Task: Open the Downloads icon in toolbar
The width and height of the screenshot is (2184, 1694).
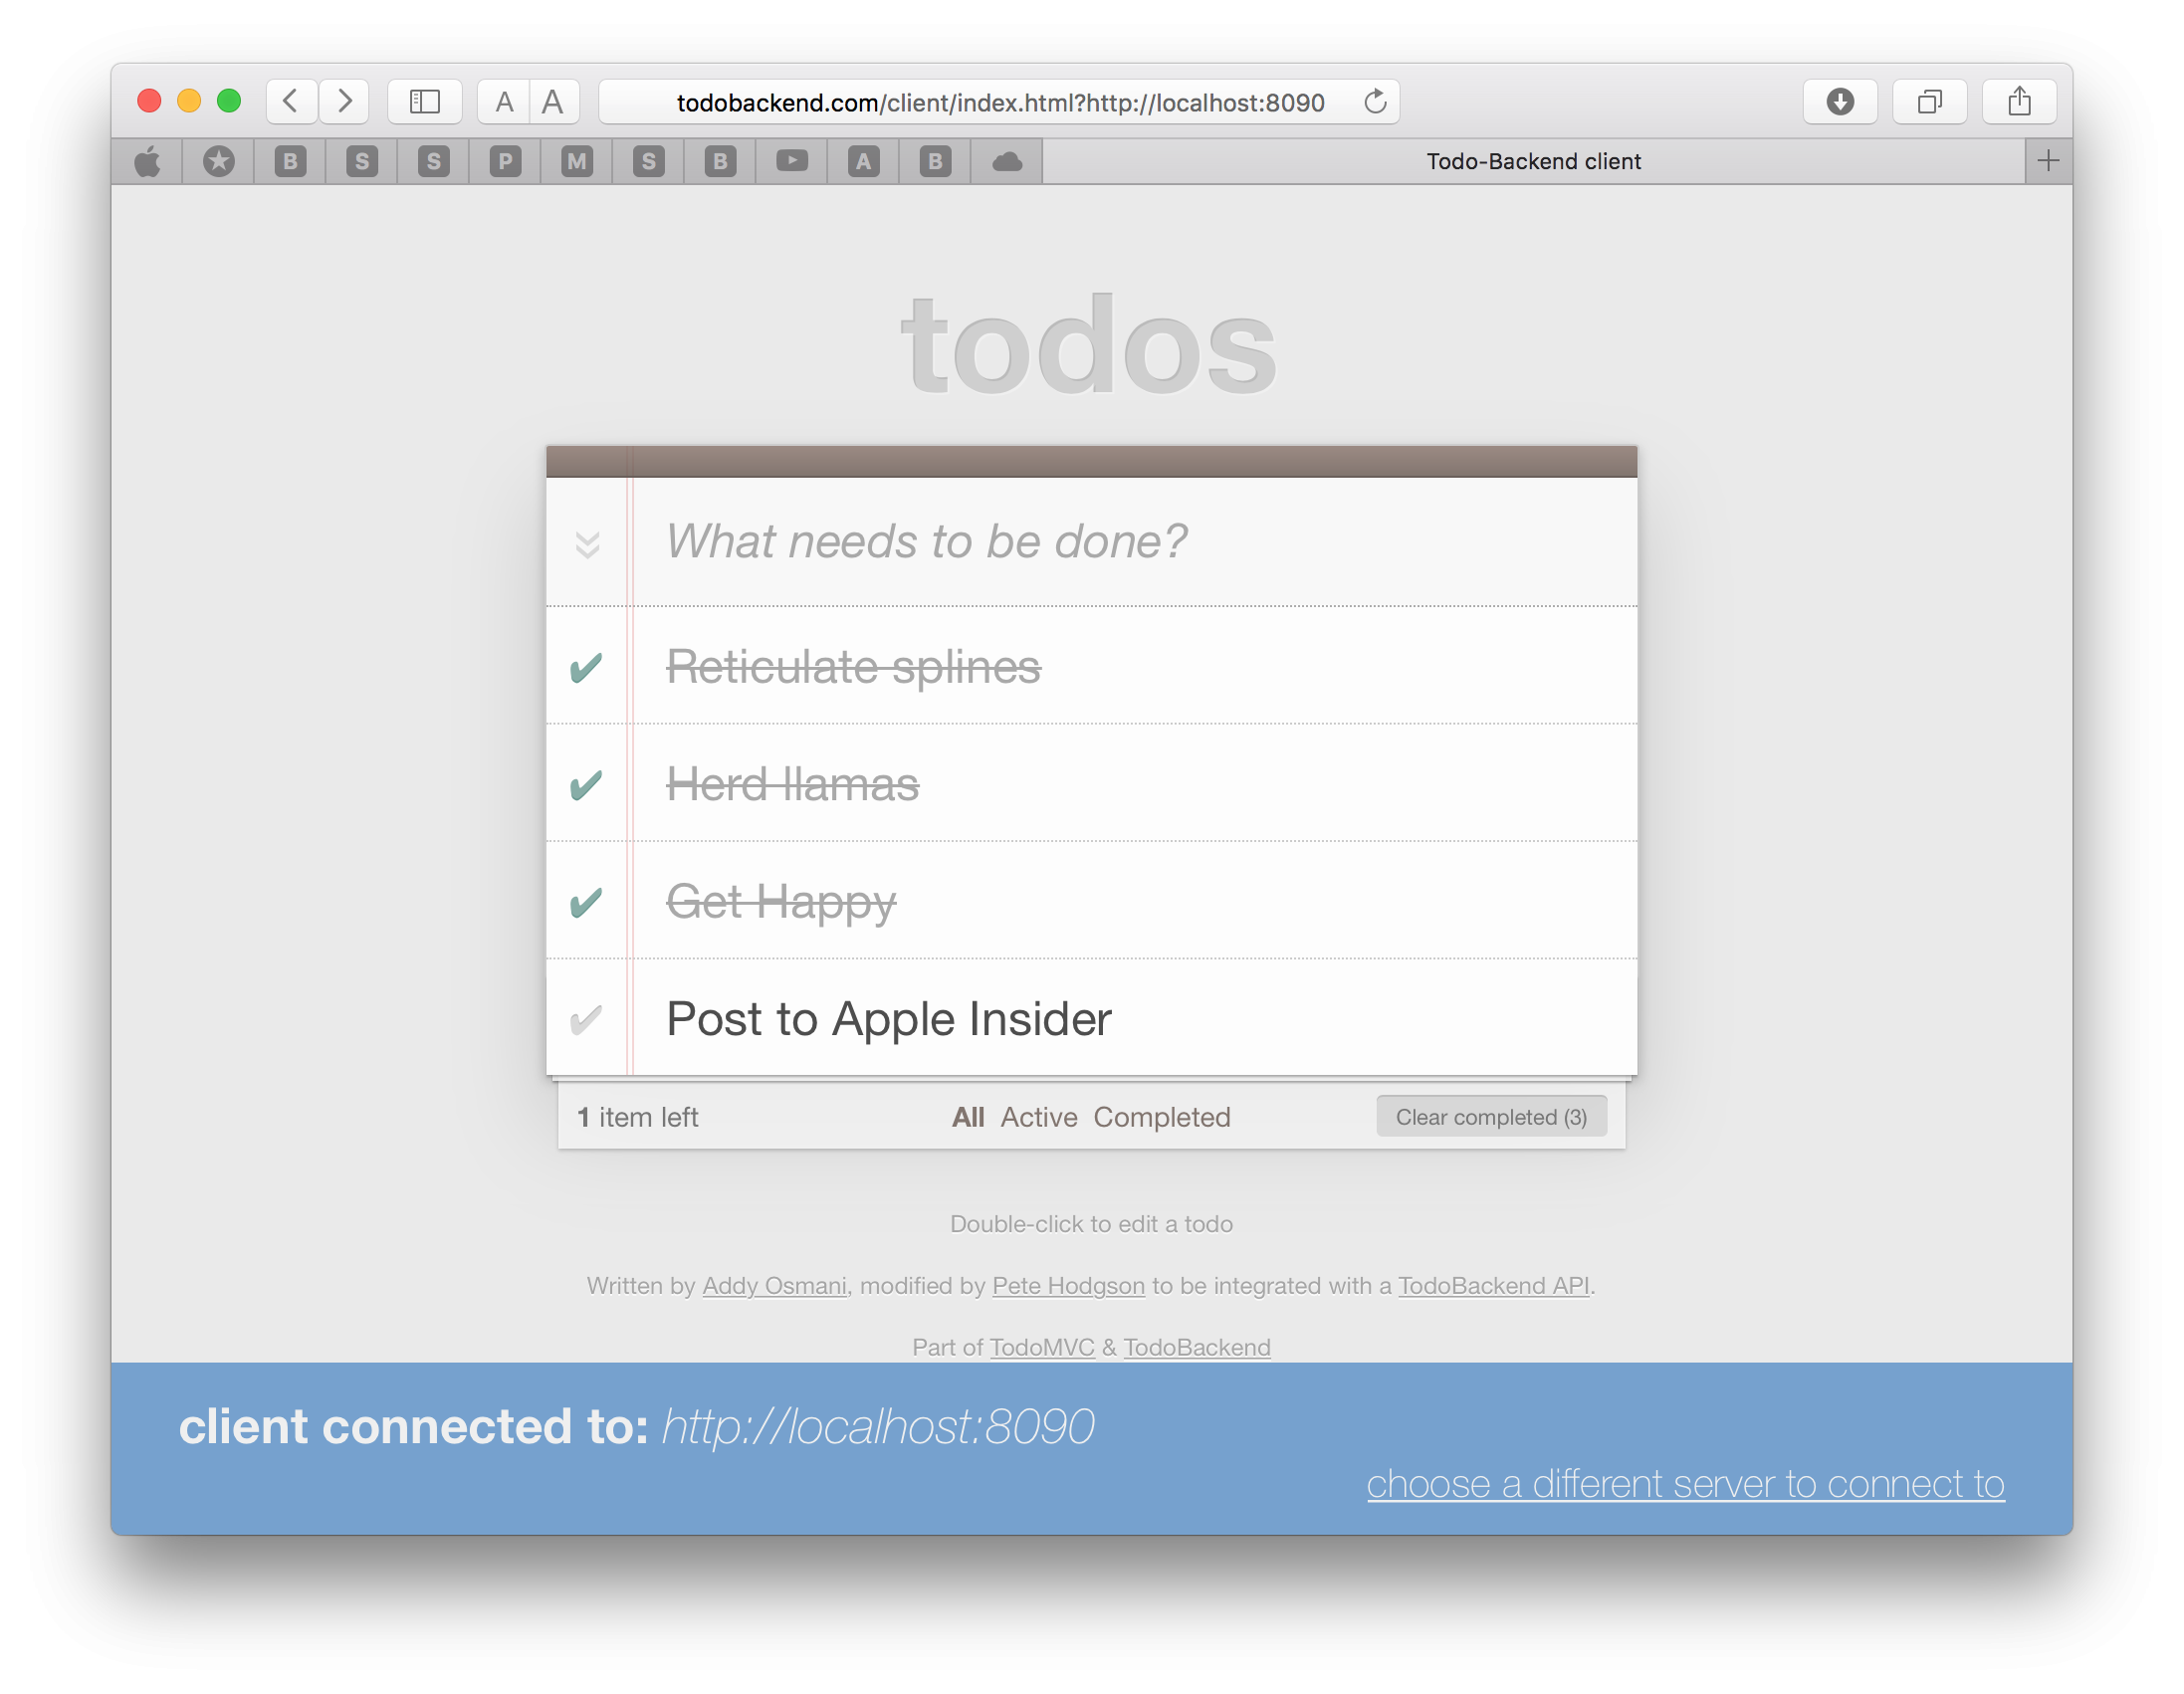Action: (x=1839, y=102)
